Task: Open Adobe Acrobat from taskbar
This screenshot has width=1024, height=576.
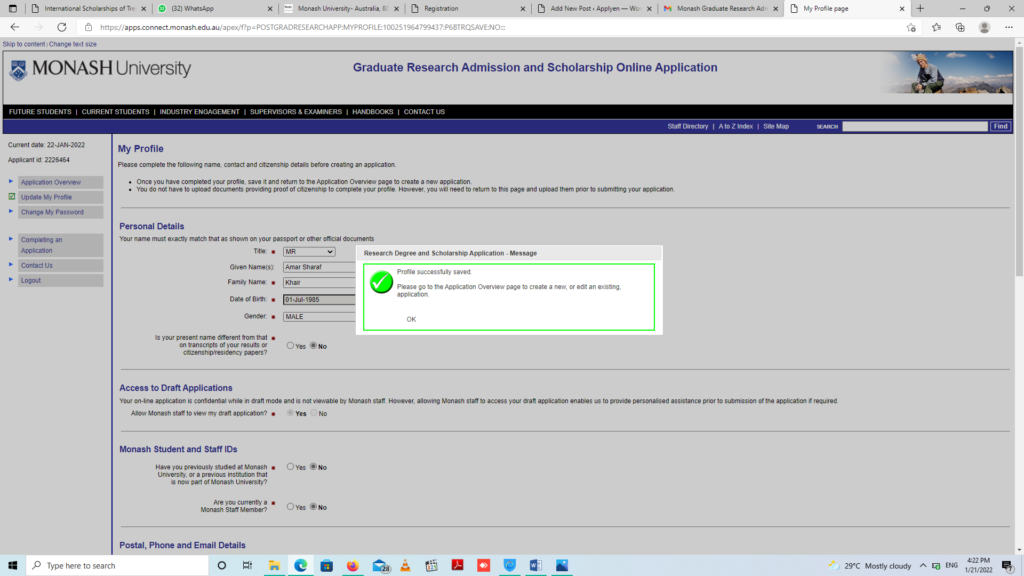Action: 457,566
